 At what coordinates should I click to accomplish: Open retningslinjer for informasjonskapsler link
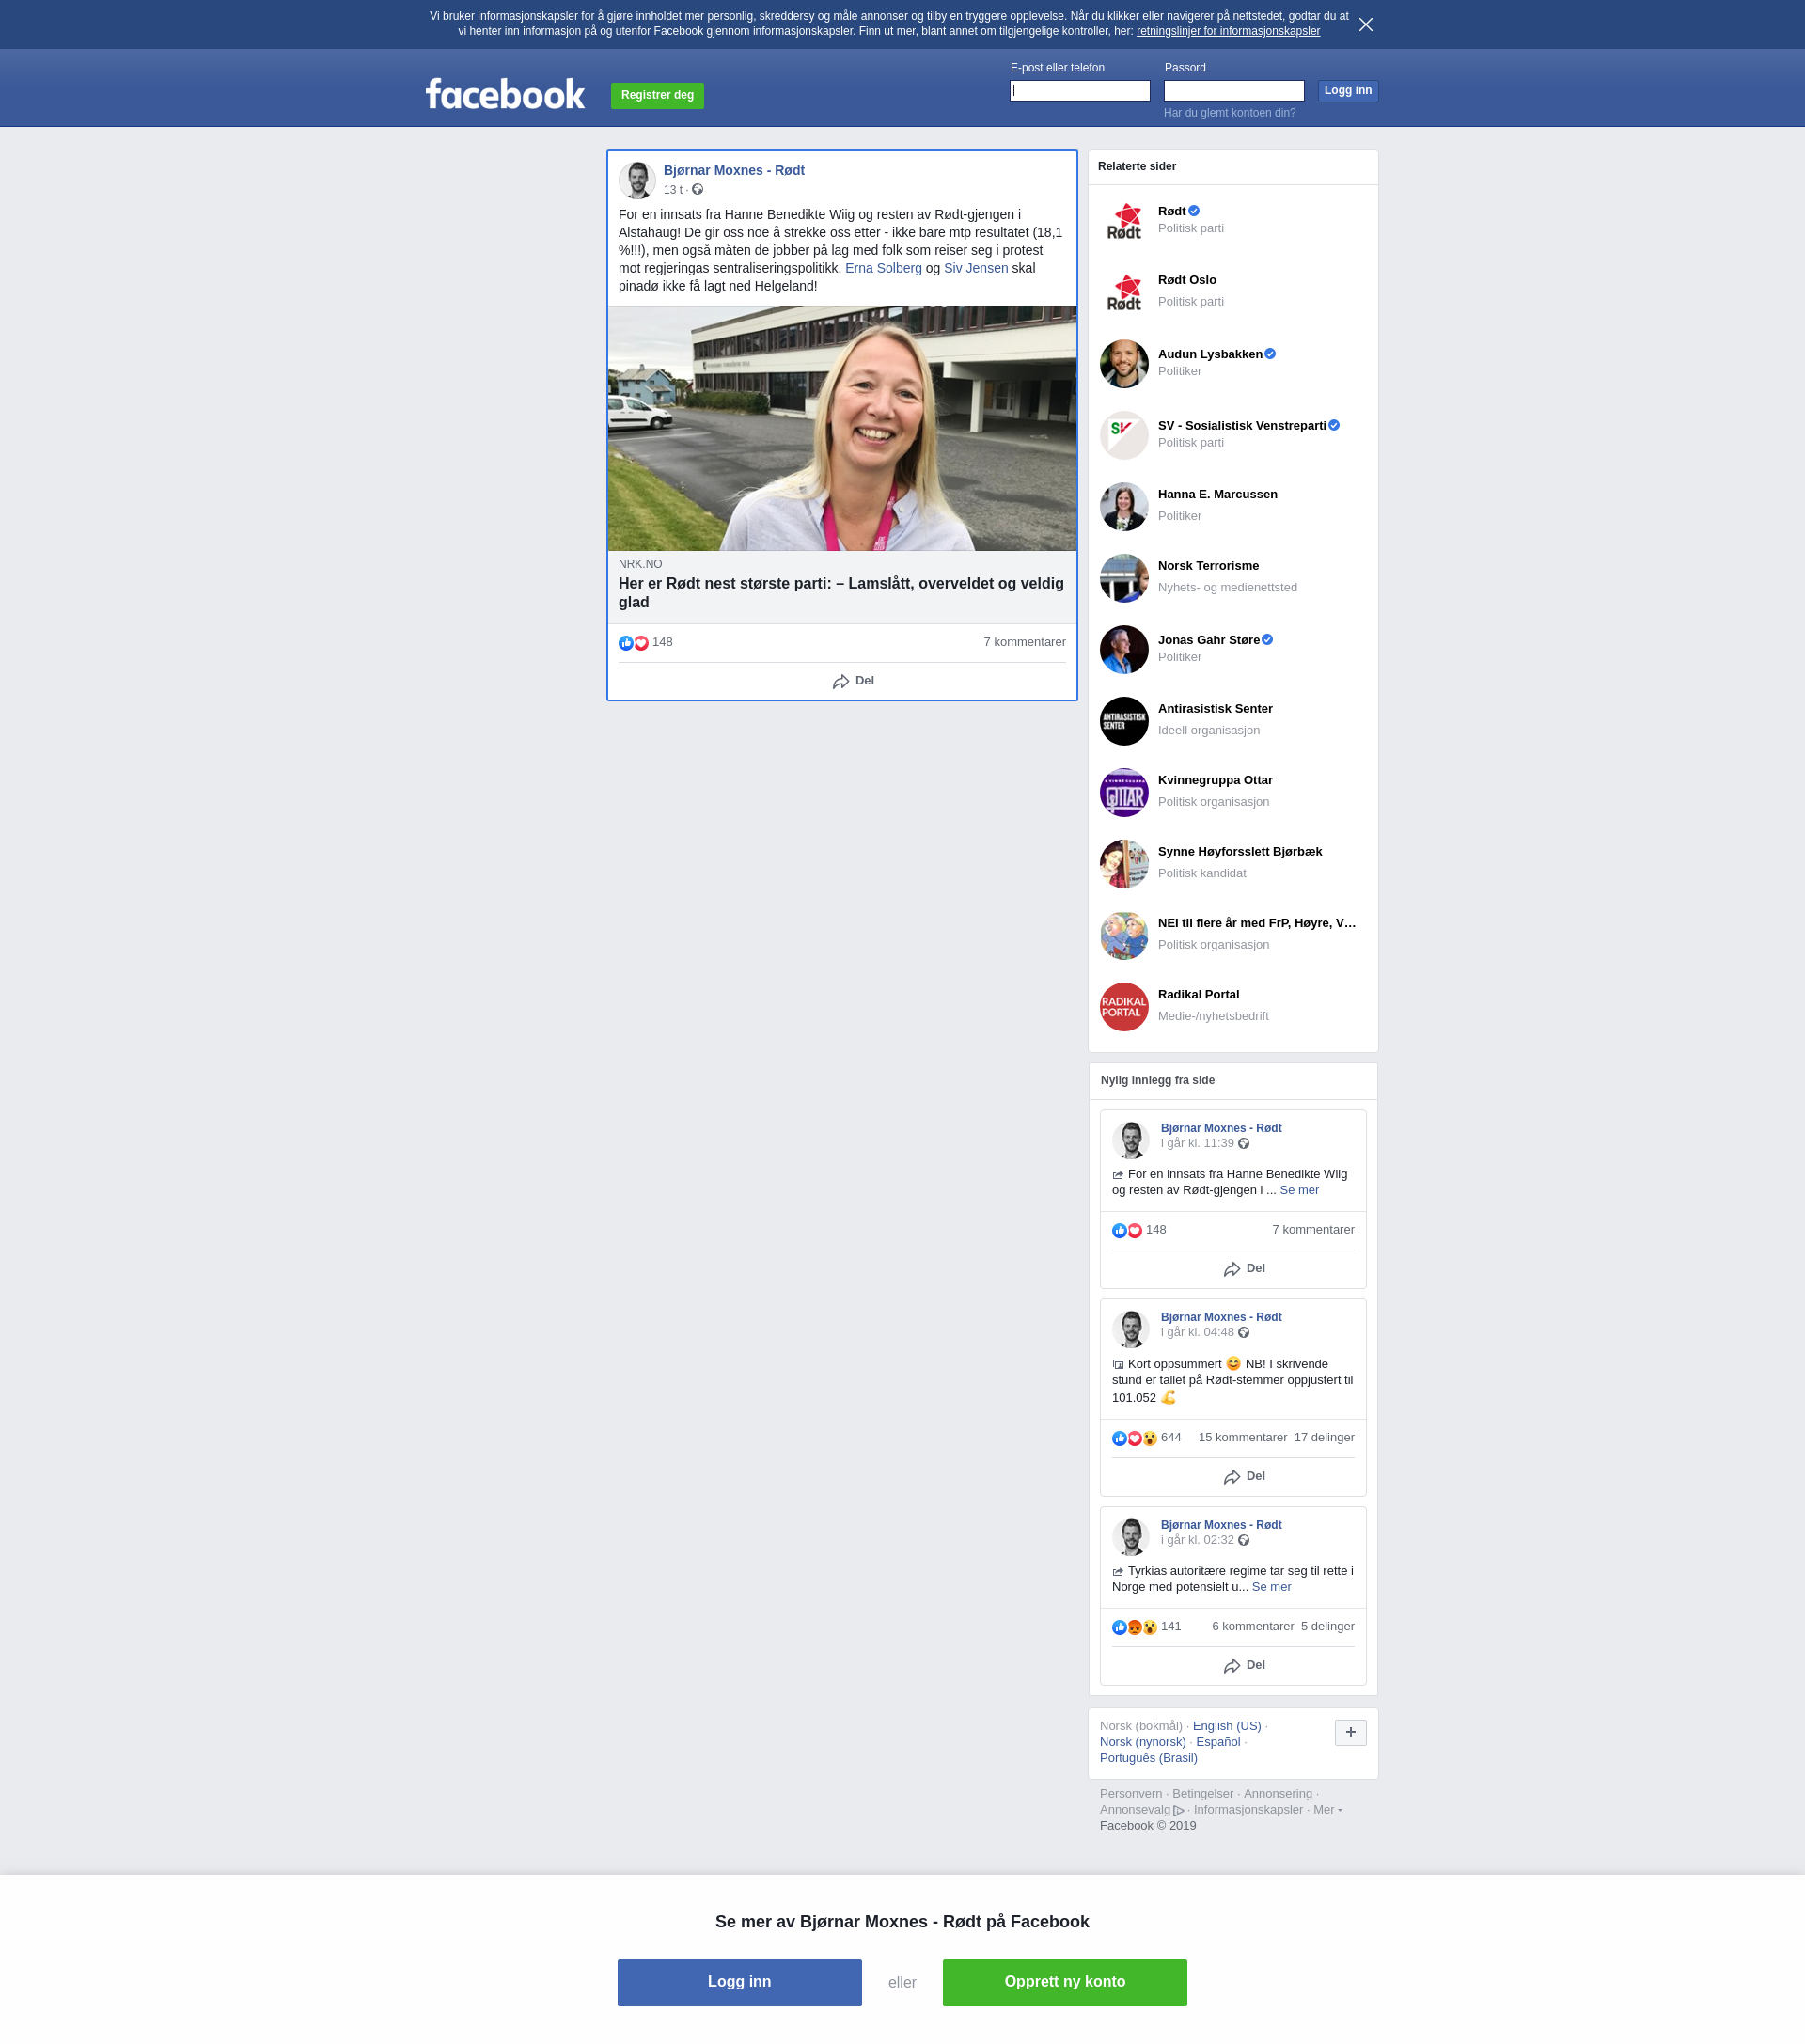(1228, 31)
